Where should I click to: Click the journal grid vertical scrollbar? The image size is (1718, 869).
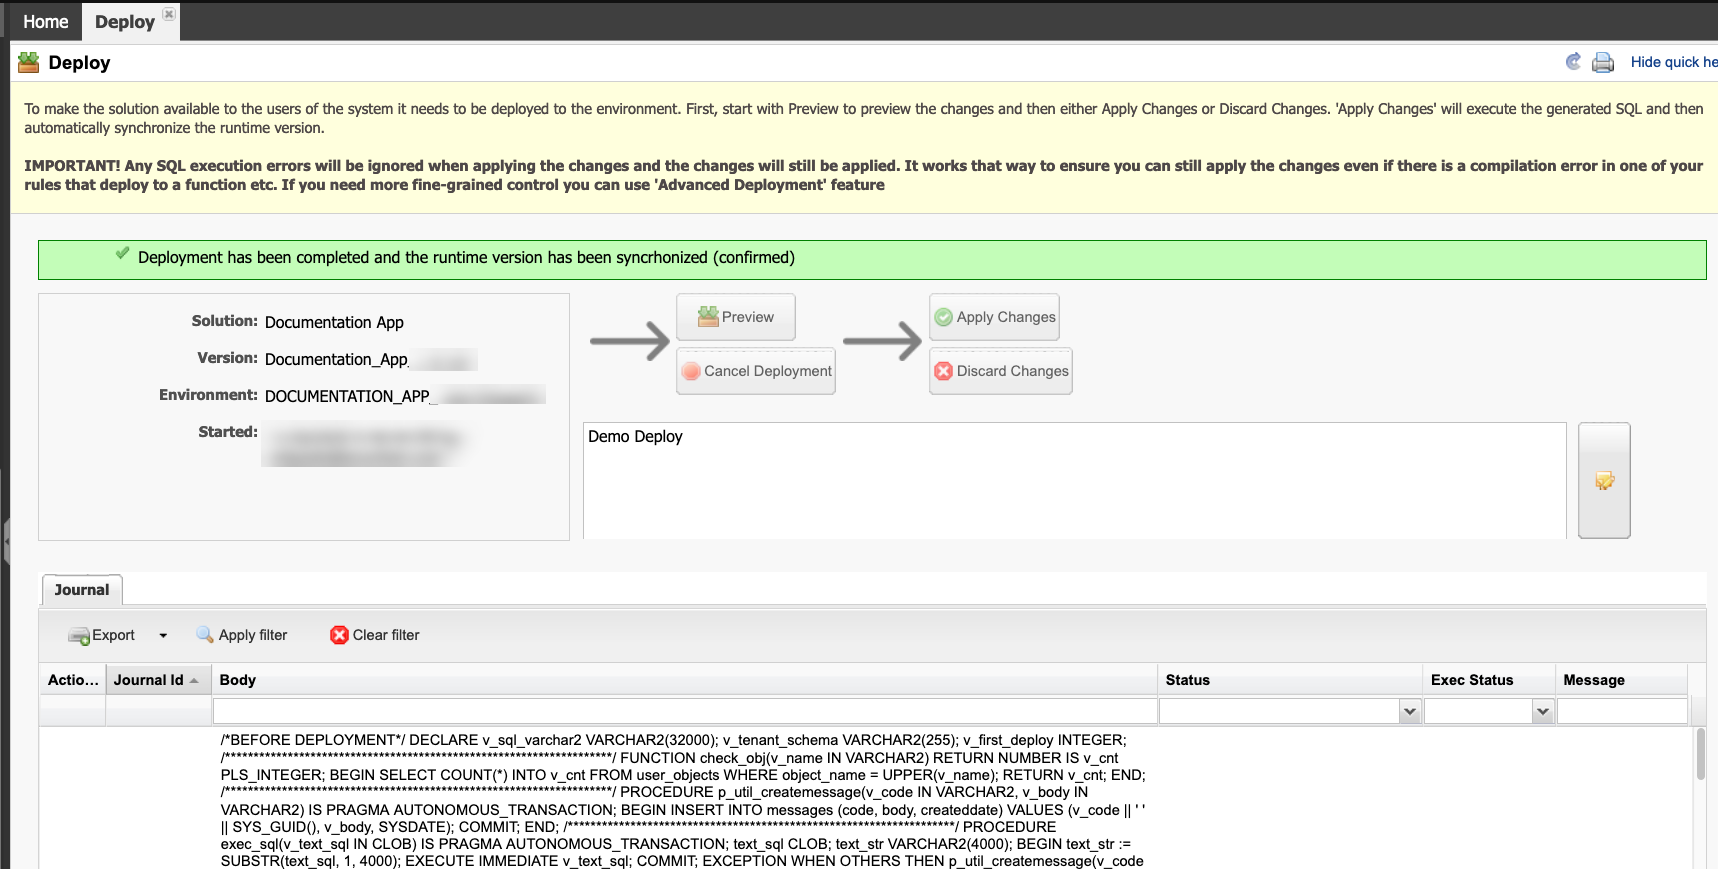(x=1701, y=755)
